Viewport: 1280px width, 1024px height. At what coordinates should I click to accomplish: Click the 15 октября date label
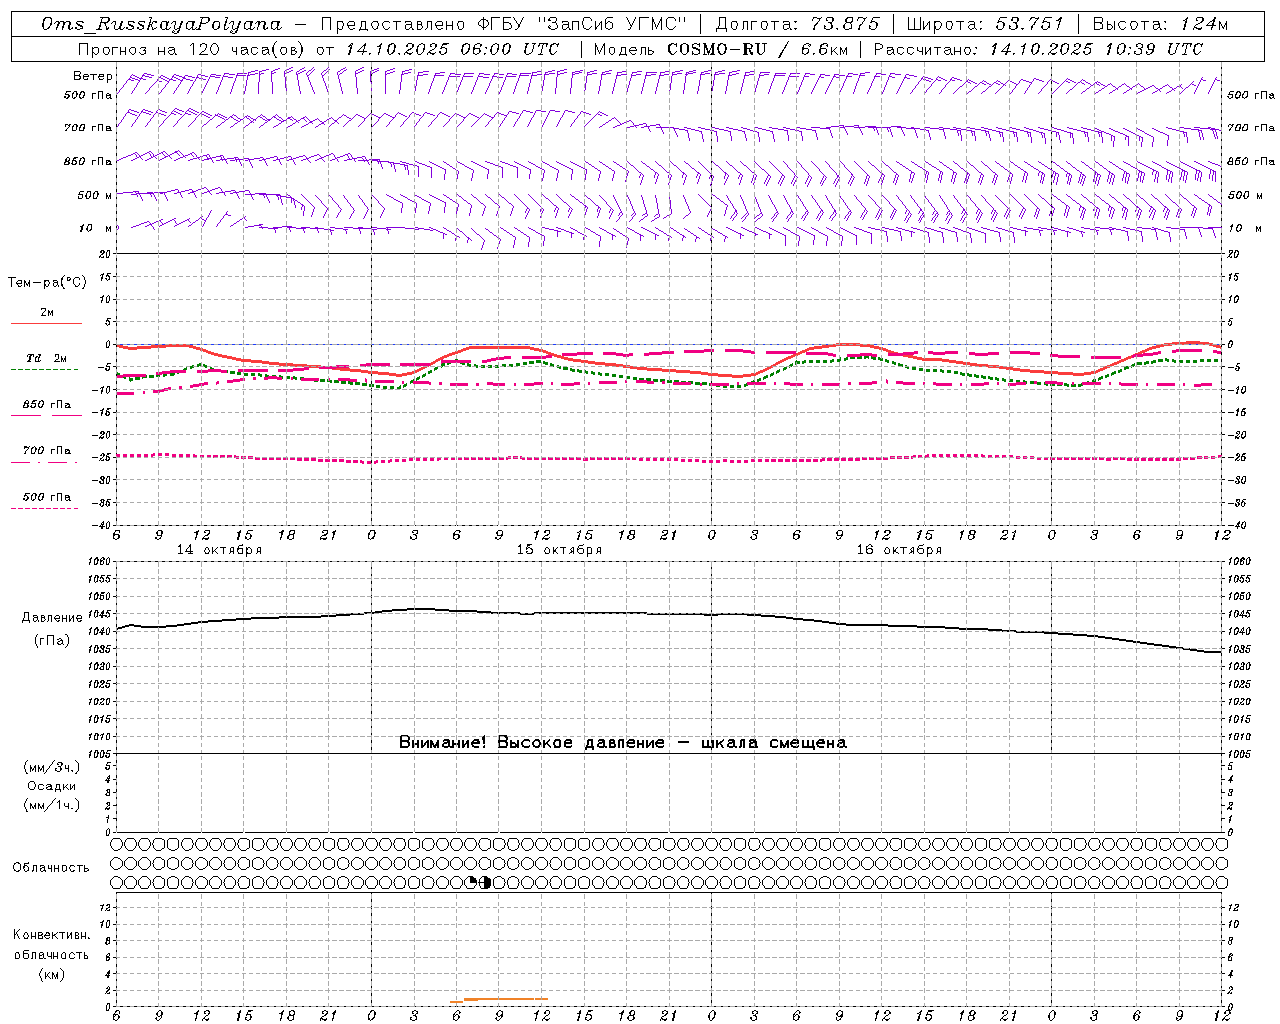[559, 550]
